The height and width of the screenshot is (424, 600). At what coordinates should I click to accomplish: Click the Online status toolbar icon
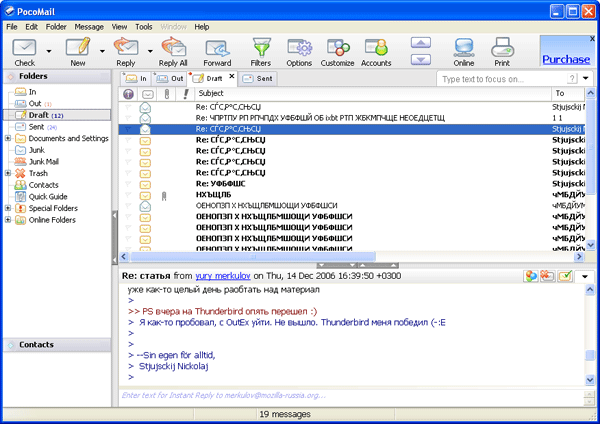coord(464,47)
